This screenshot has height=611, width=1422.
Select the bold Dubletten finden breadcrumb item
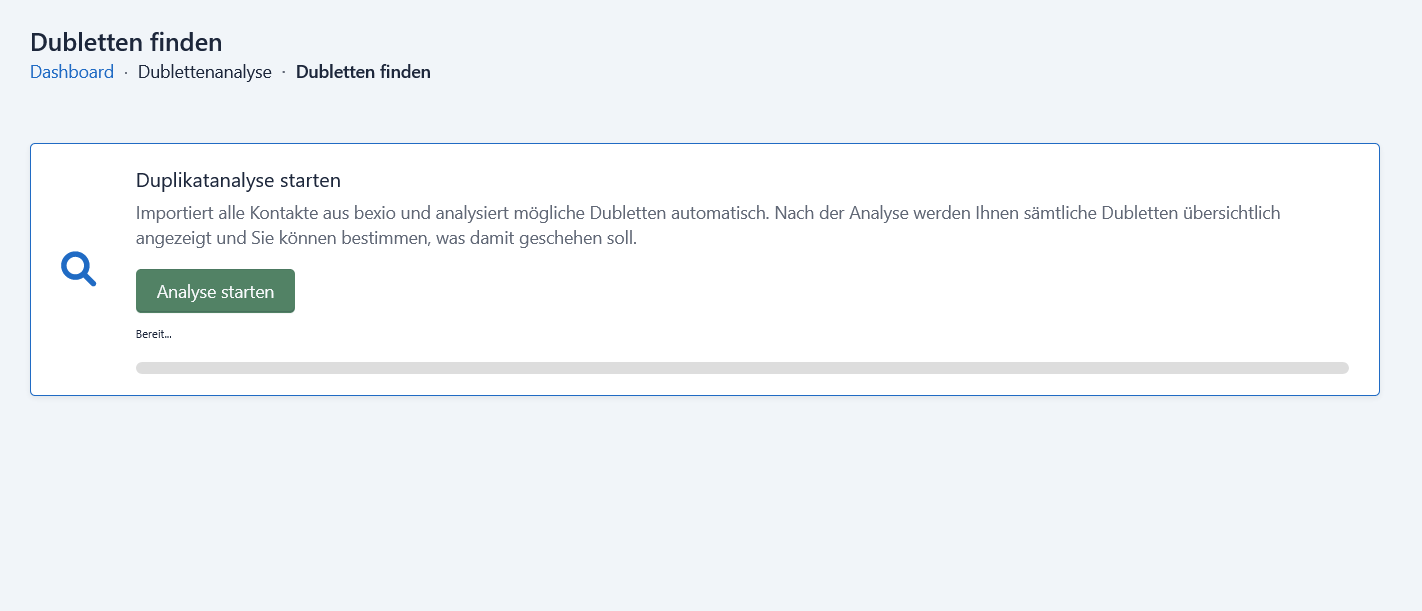pyautogui.click(x=363, y=72)
